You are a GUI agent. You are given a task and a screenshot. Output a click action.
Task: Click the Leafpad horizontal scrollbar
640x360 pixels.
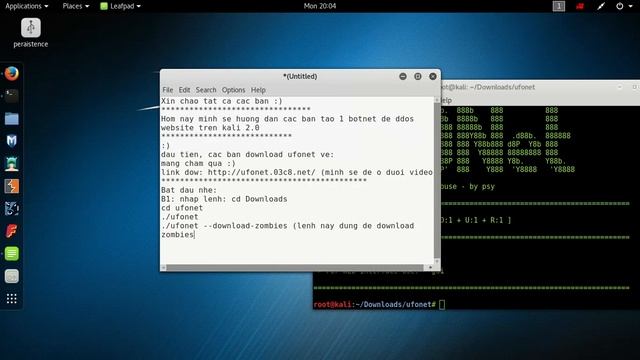[296, 267]
